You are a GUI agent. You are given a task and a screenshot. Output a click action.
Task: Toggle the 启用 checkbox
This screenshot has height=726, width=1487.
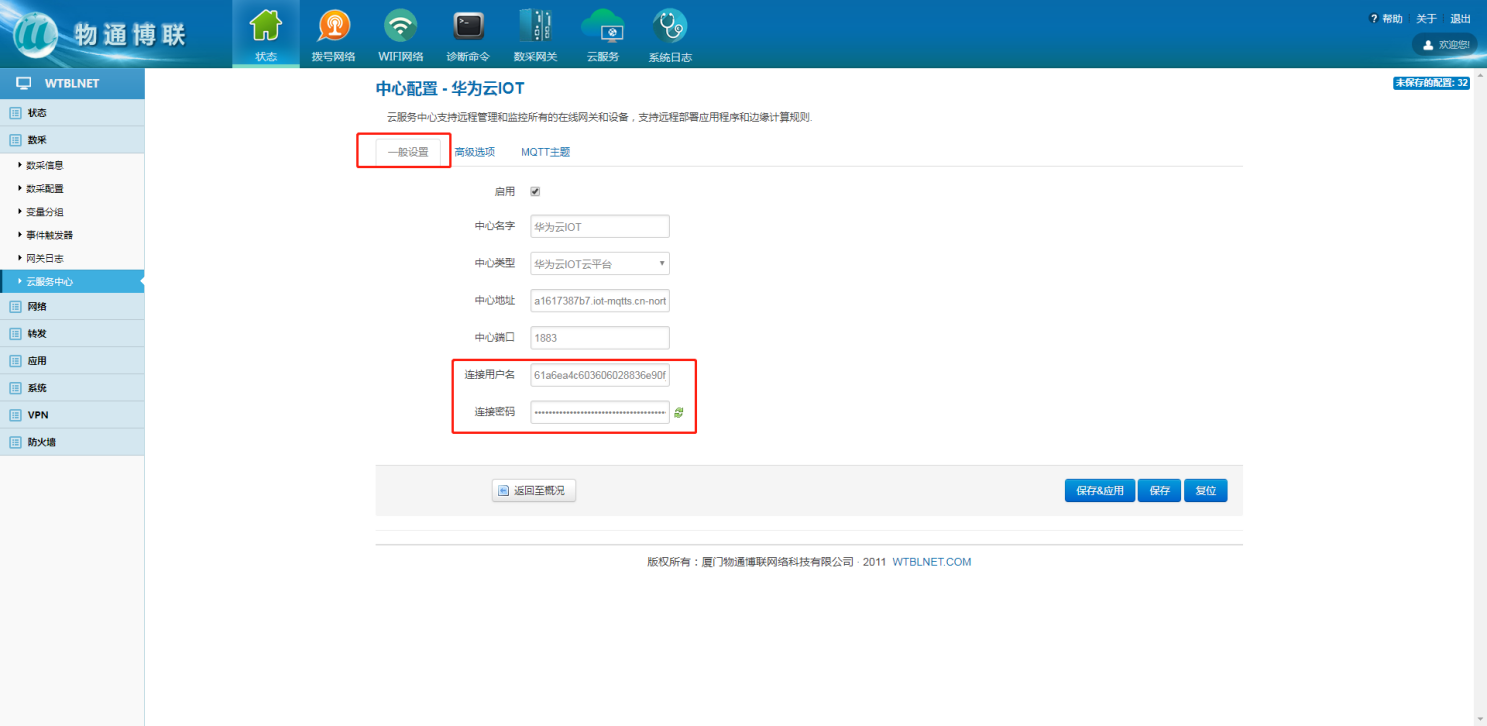tap(535, 191)
